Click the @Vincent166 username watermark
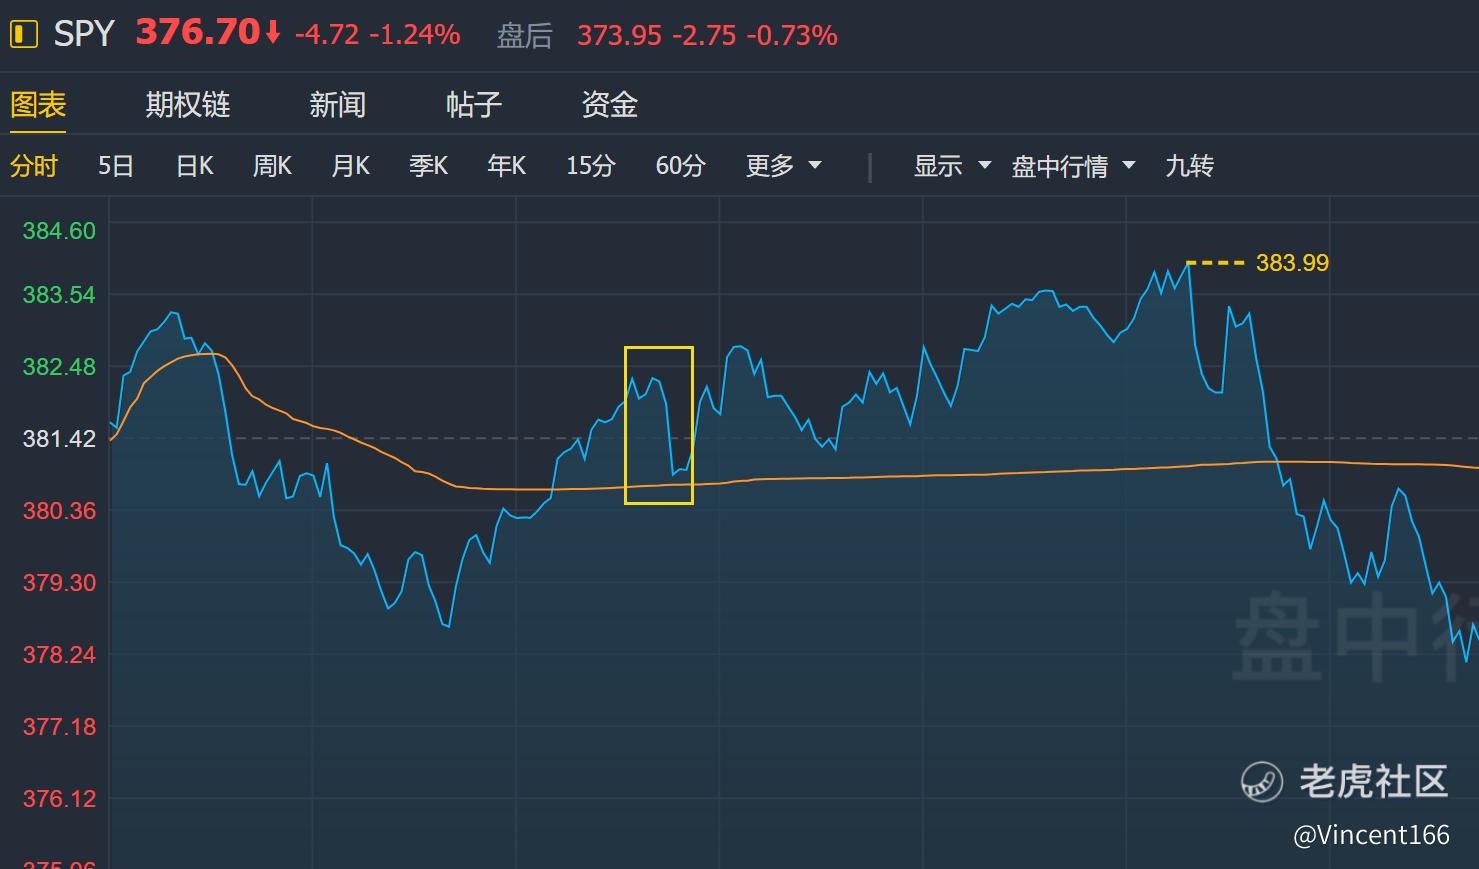This screenshot has height=869, width=1479. tap(1371, 834)
